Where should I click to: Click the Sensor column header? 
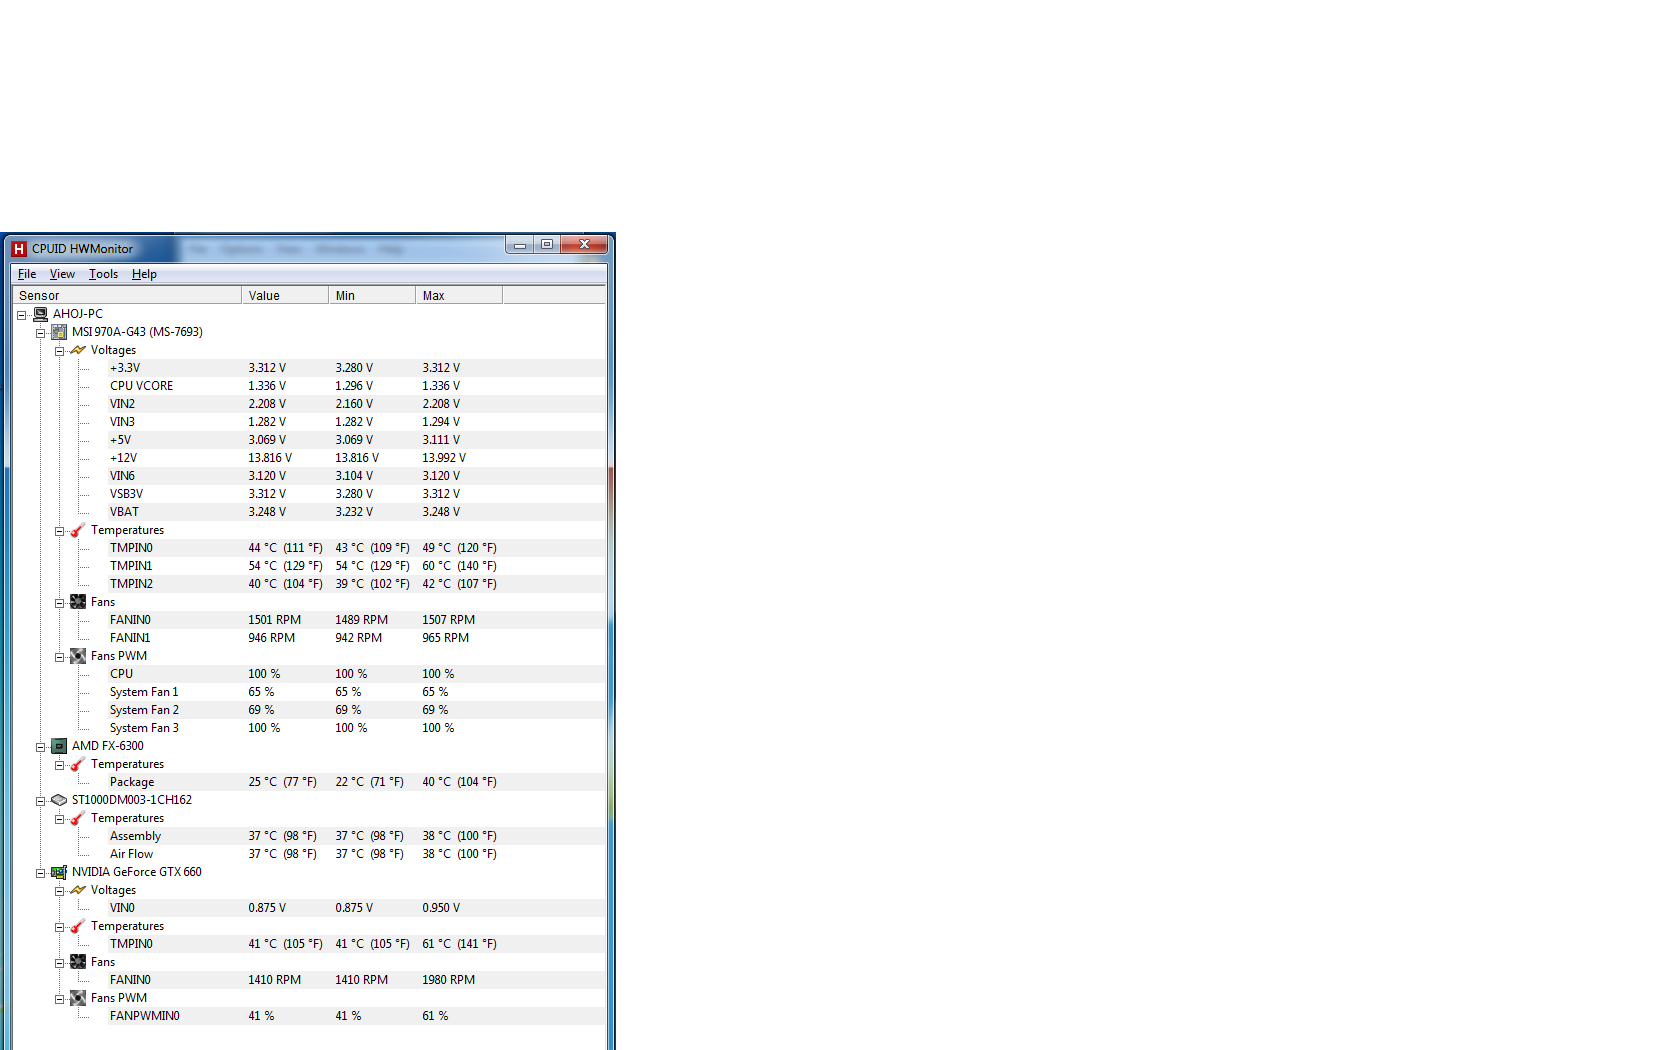[x=127, y=295]
